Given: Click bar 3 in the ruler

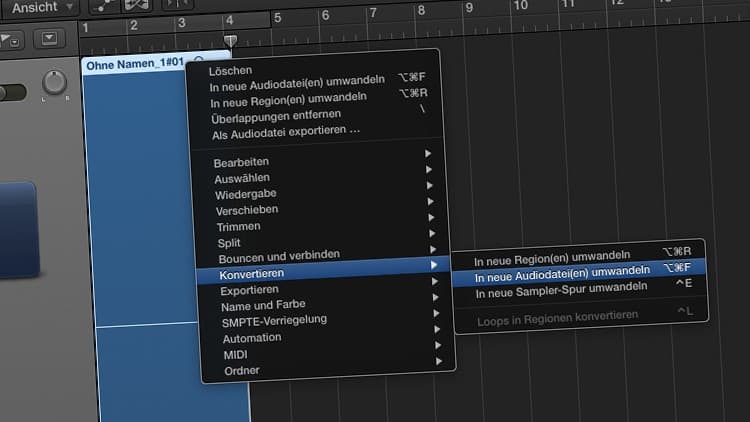Looking at the screenshot, I should (182, 22).
